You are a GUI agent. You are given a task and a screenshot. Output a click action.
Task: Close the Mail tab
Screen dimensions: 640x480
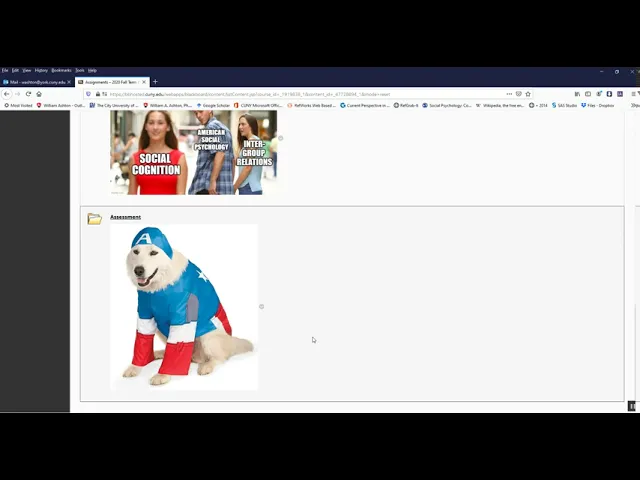[x=69, y=82]
